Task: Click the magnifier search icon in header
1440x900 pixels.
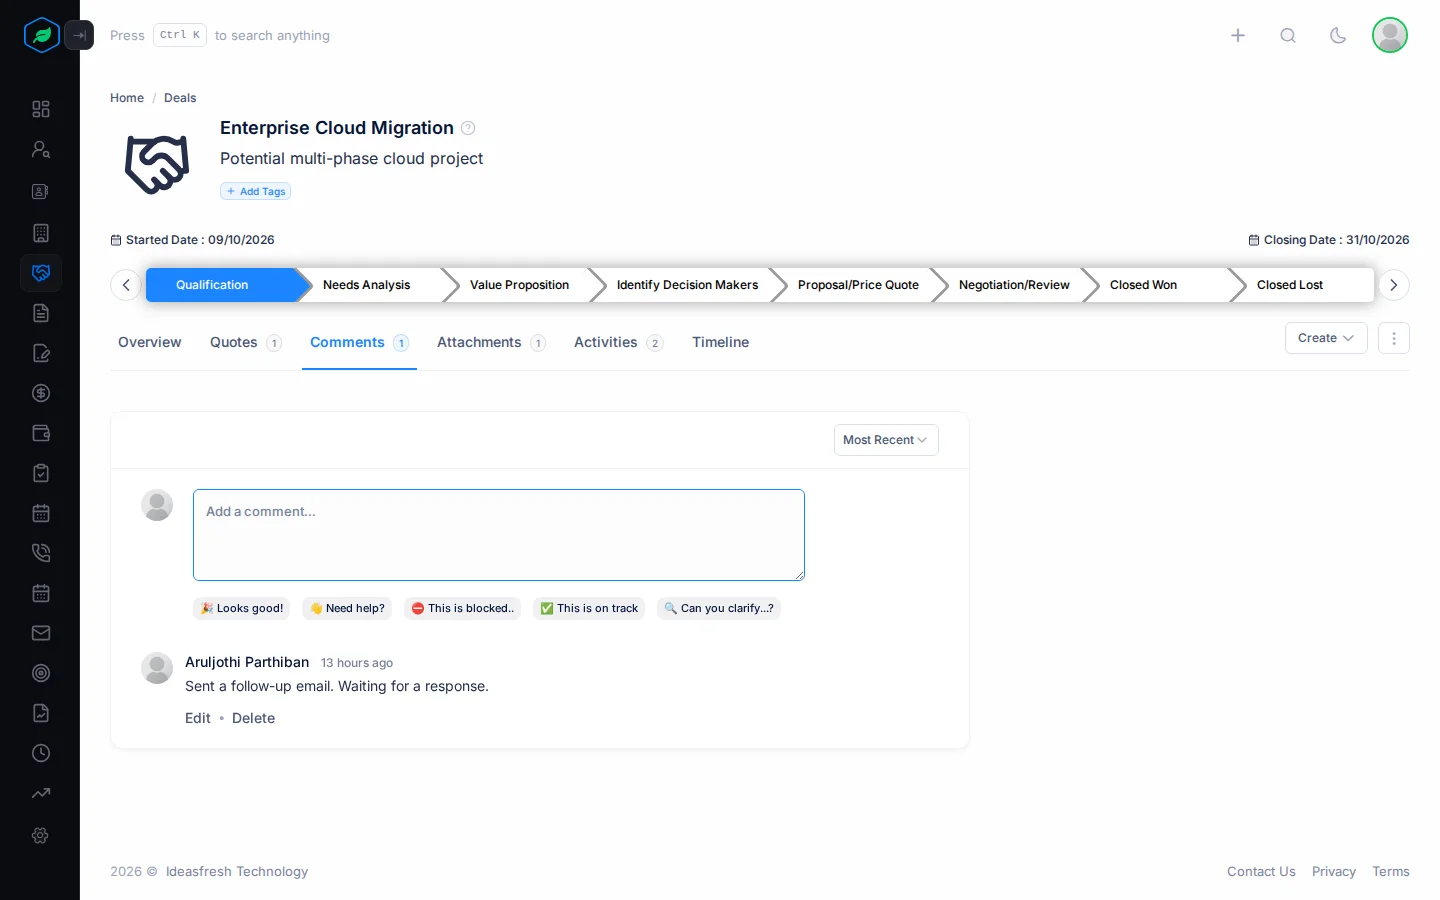Action: point(1288,35)
